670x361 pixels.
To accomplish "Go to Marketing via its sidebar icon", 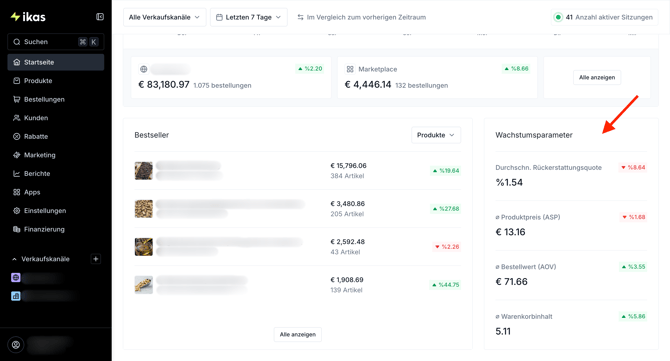I will coord(17,155).
